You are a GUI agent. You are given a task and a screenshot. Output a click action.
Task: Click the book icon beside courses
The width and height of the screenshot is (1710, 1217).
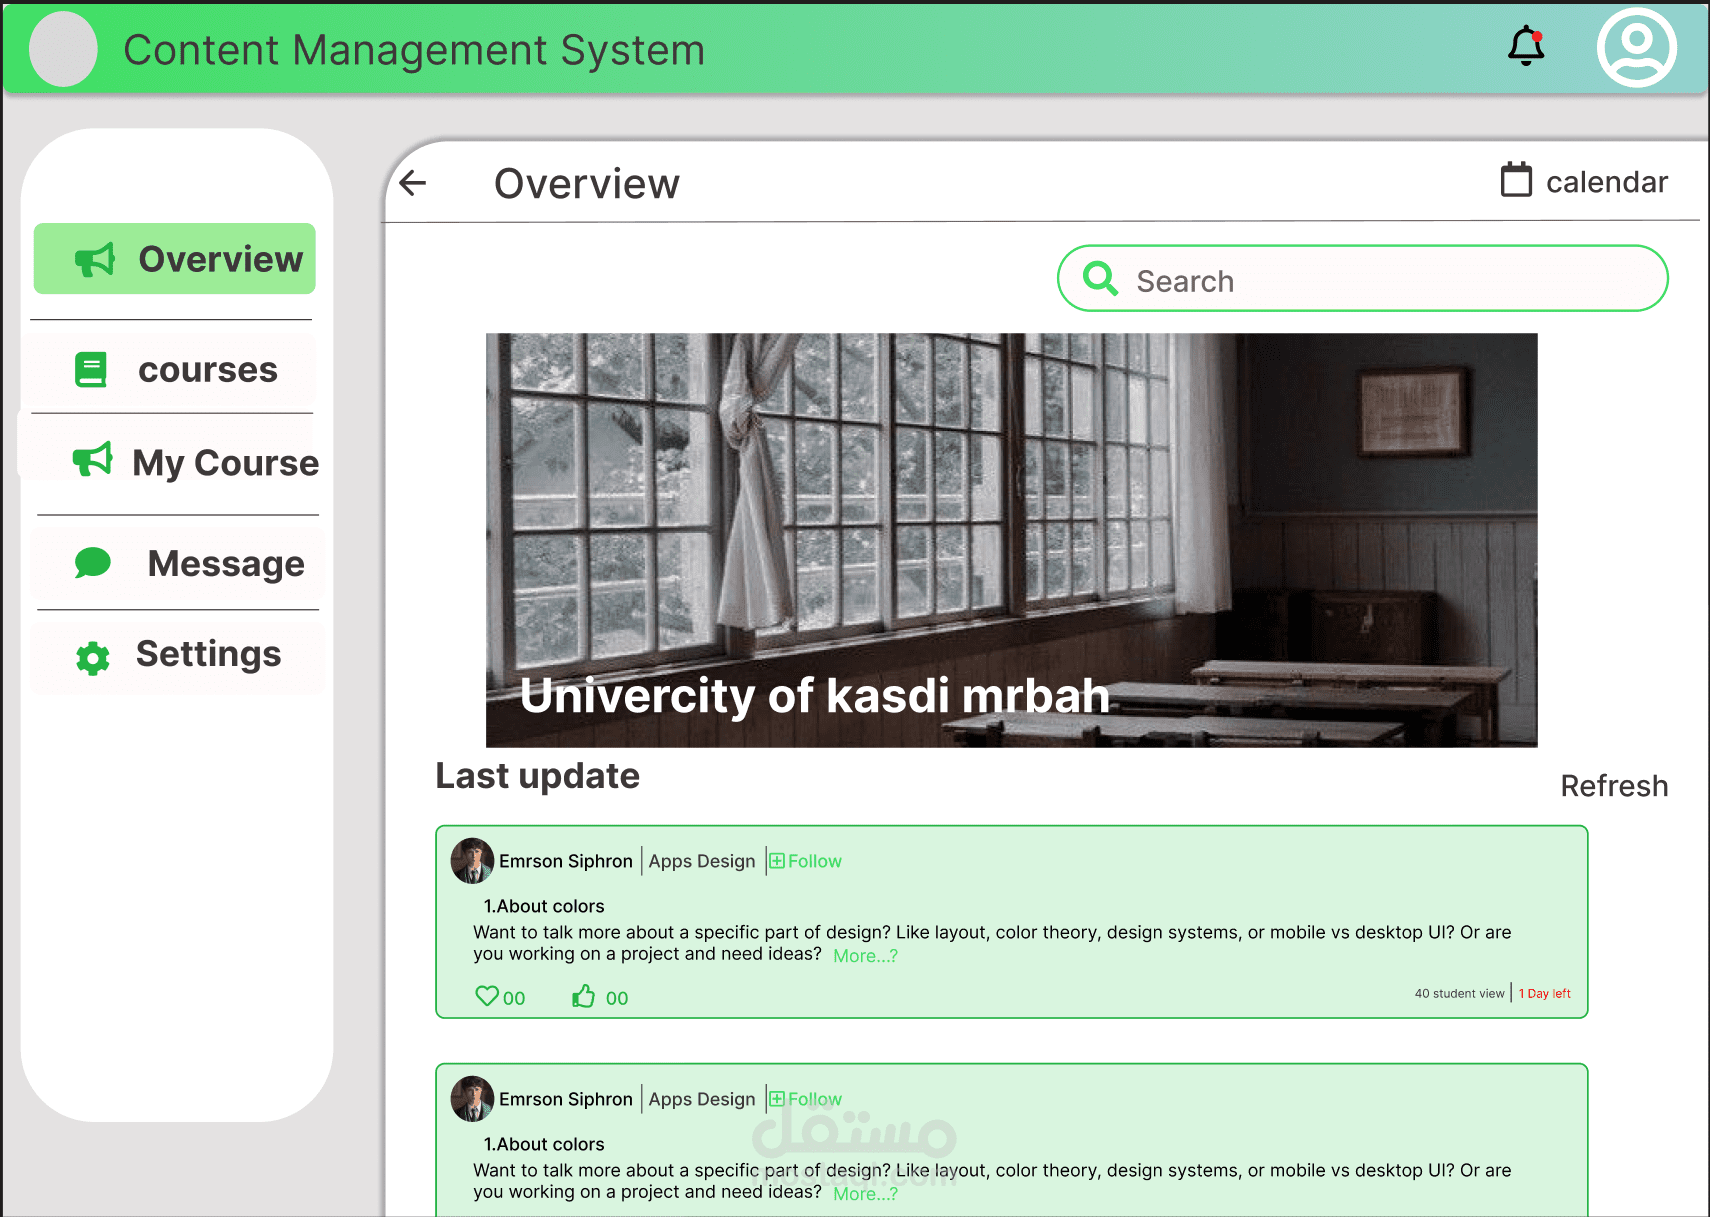coord(91,369)
